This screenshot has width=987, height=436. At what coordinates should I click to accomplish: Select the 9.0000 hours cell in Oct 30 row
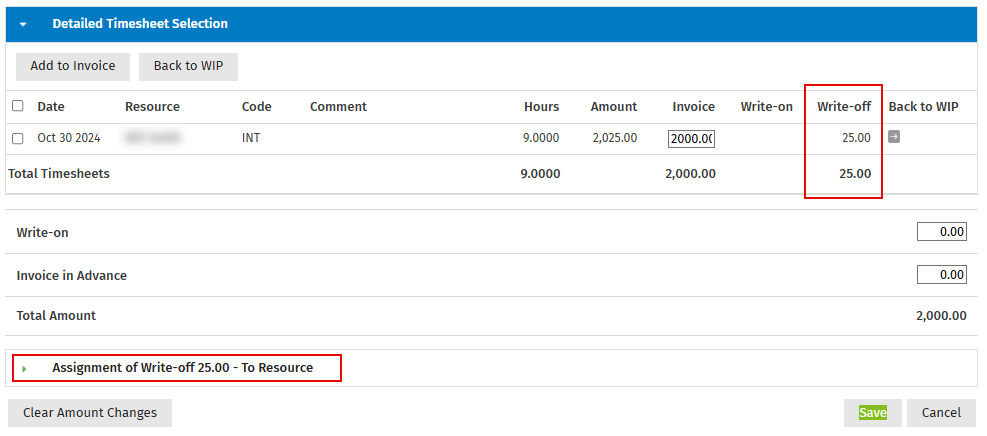coord(541,138)
